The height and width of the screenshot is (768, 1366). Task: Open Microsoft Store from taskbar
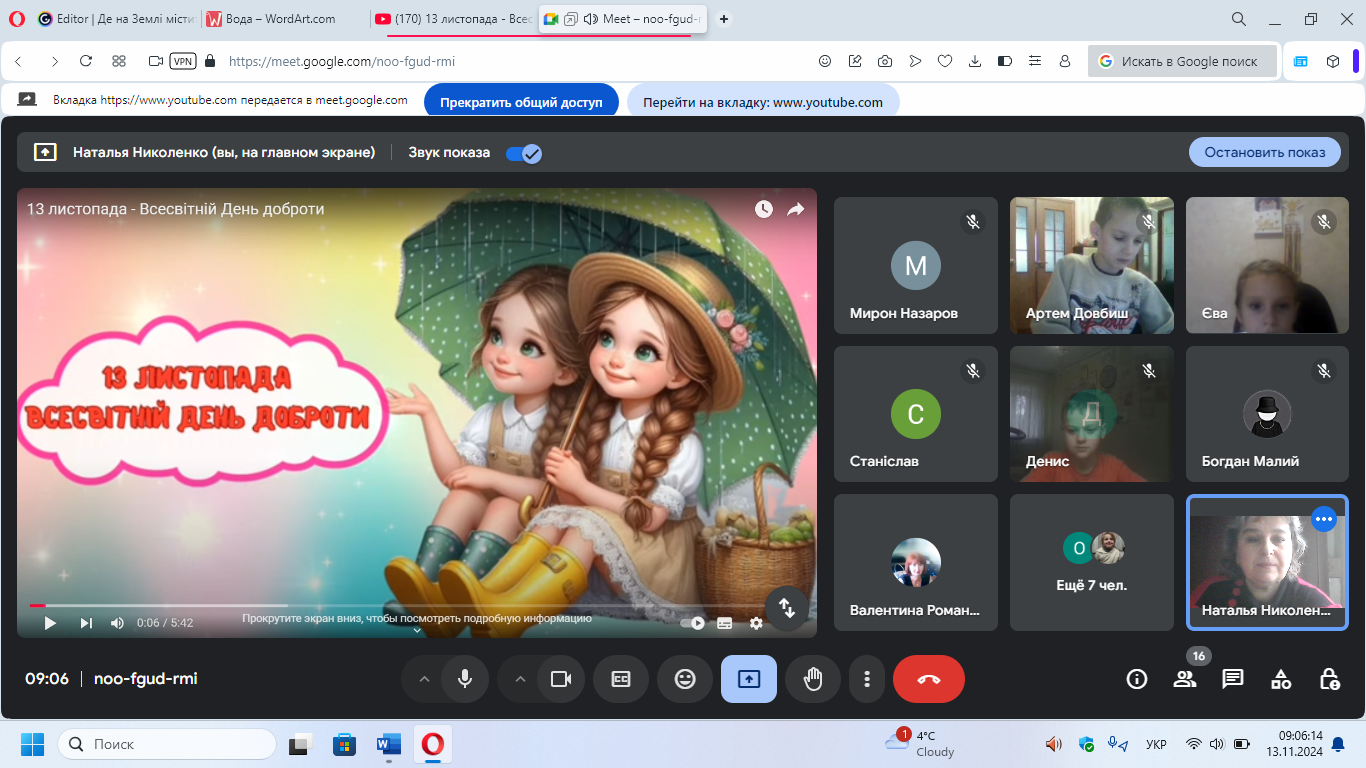point(344,744)
